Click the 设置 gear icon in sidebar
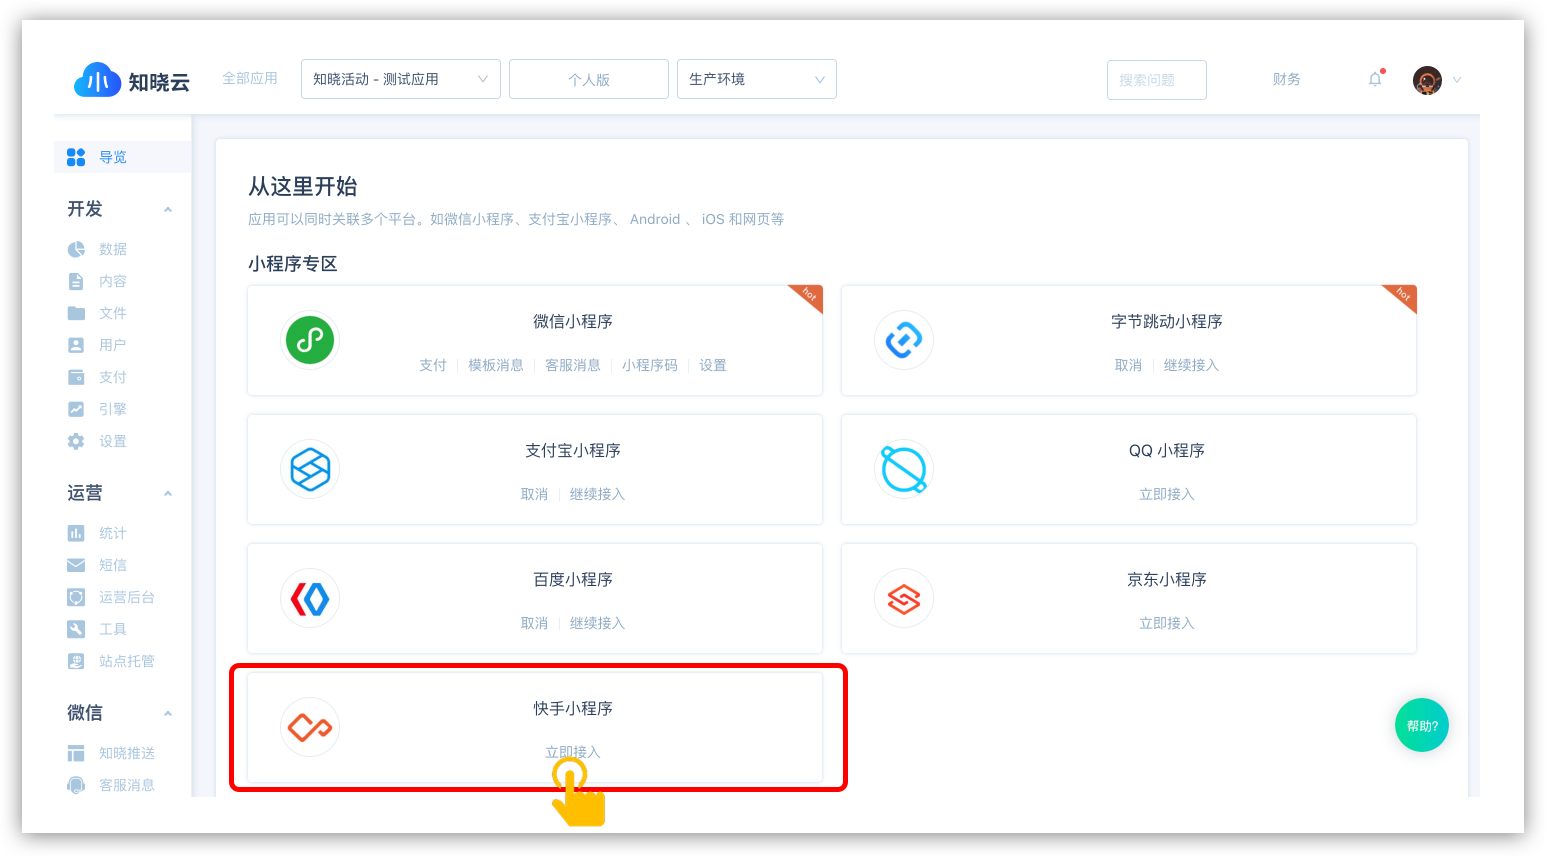This screenshot has width=1546, height=857. point(76,441)
